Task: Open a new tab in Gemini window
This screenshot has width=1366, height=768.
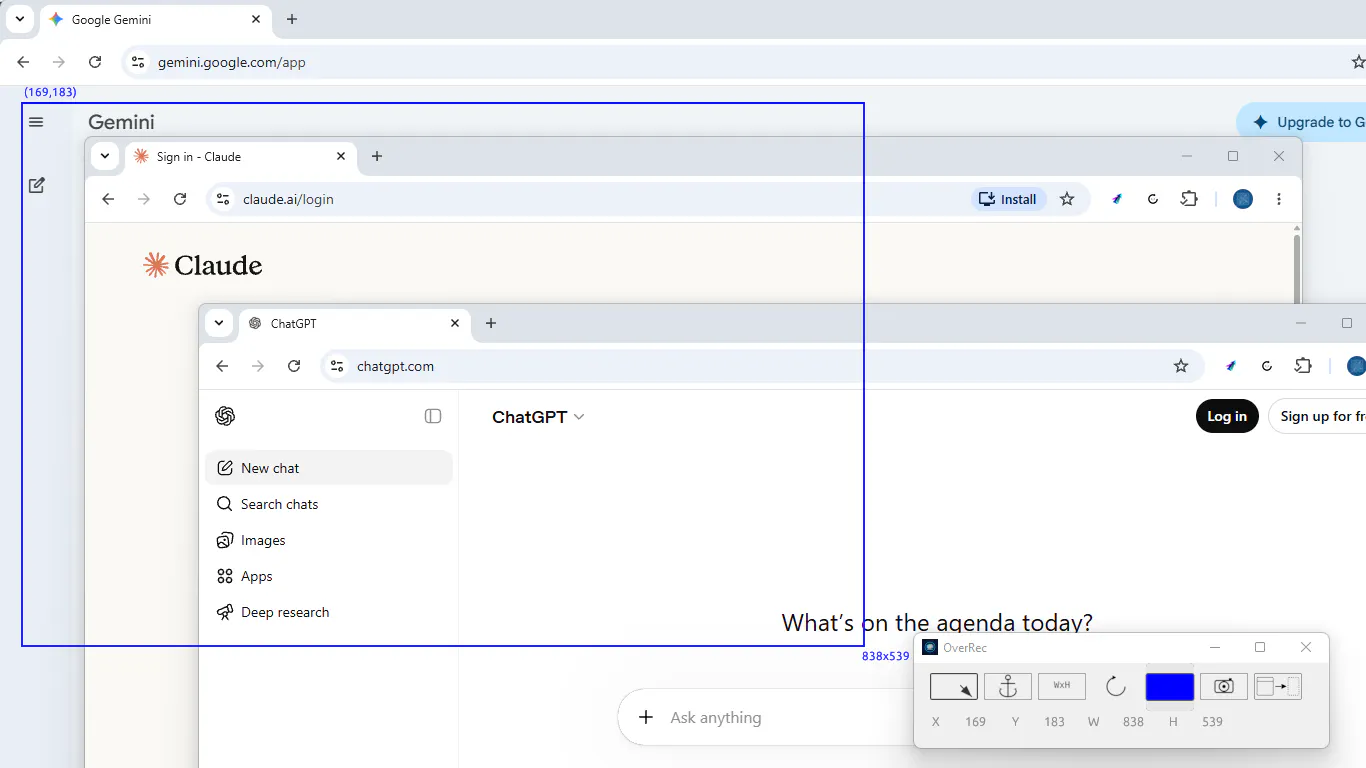Action: pos(292,19)
